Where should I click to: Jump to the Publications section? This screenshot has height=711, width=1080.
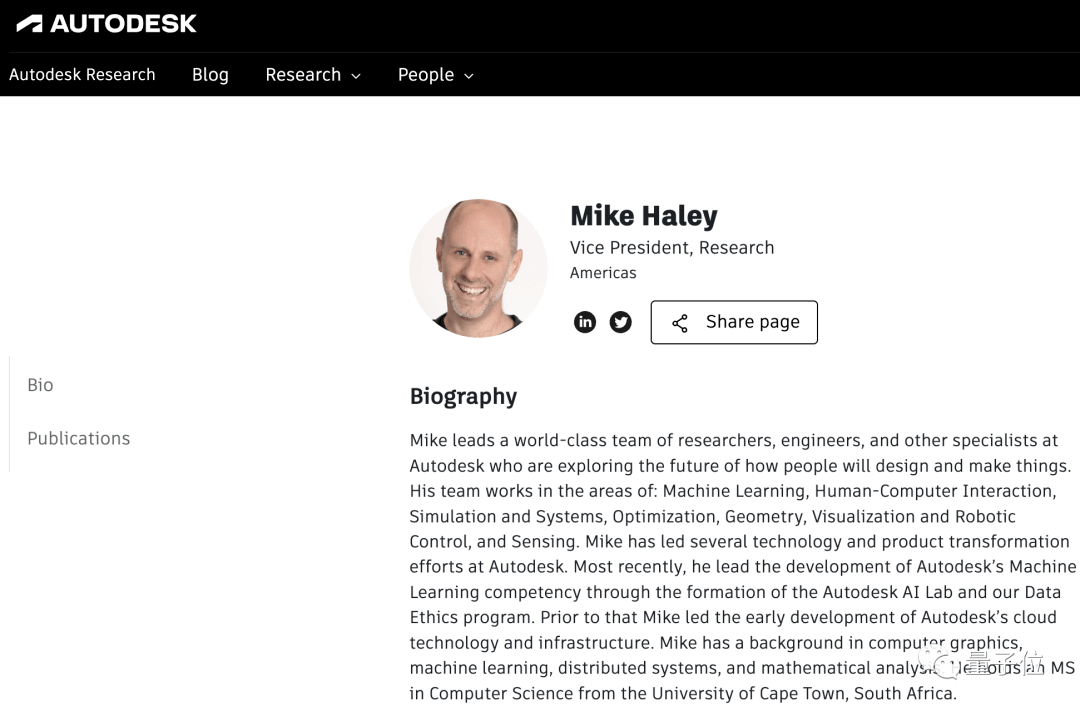tap(79, 438)
